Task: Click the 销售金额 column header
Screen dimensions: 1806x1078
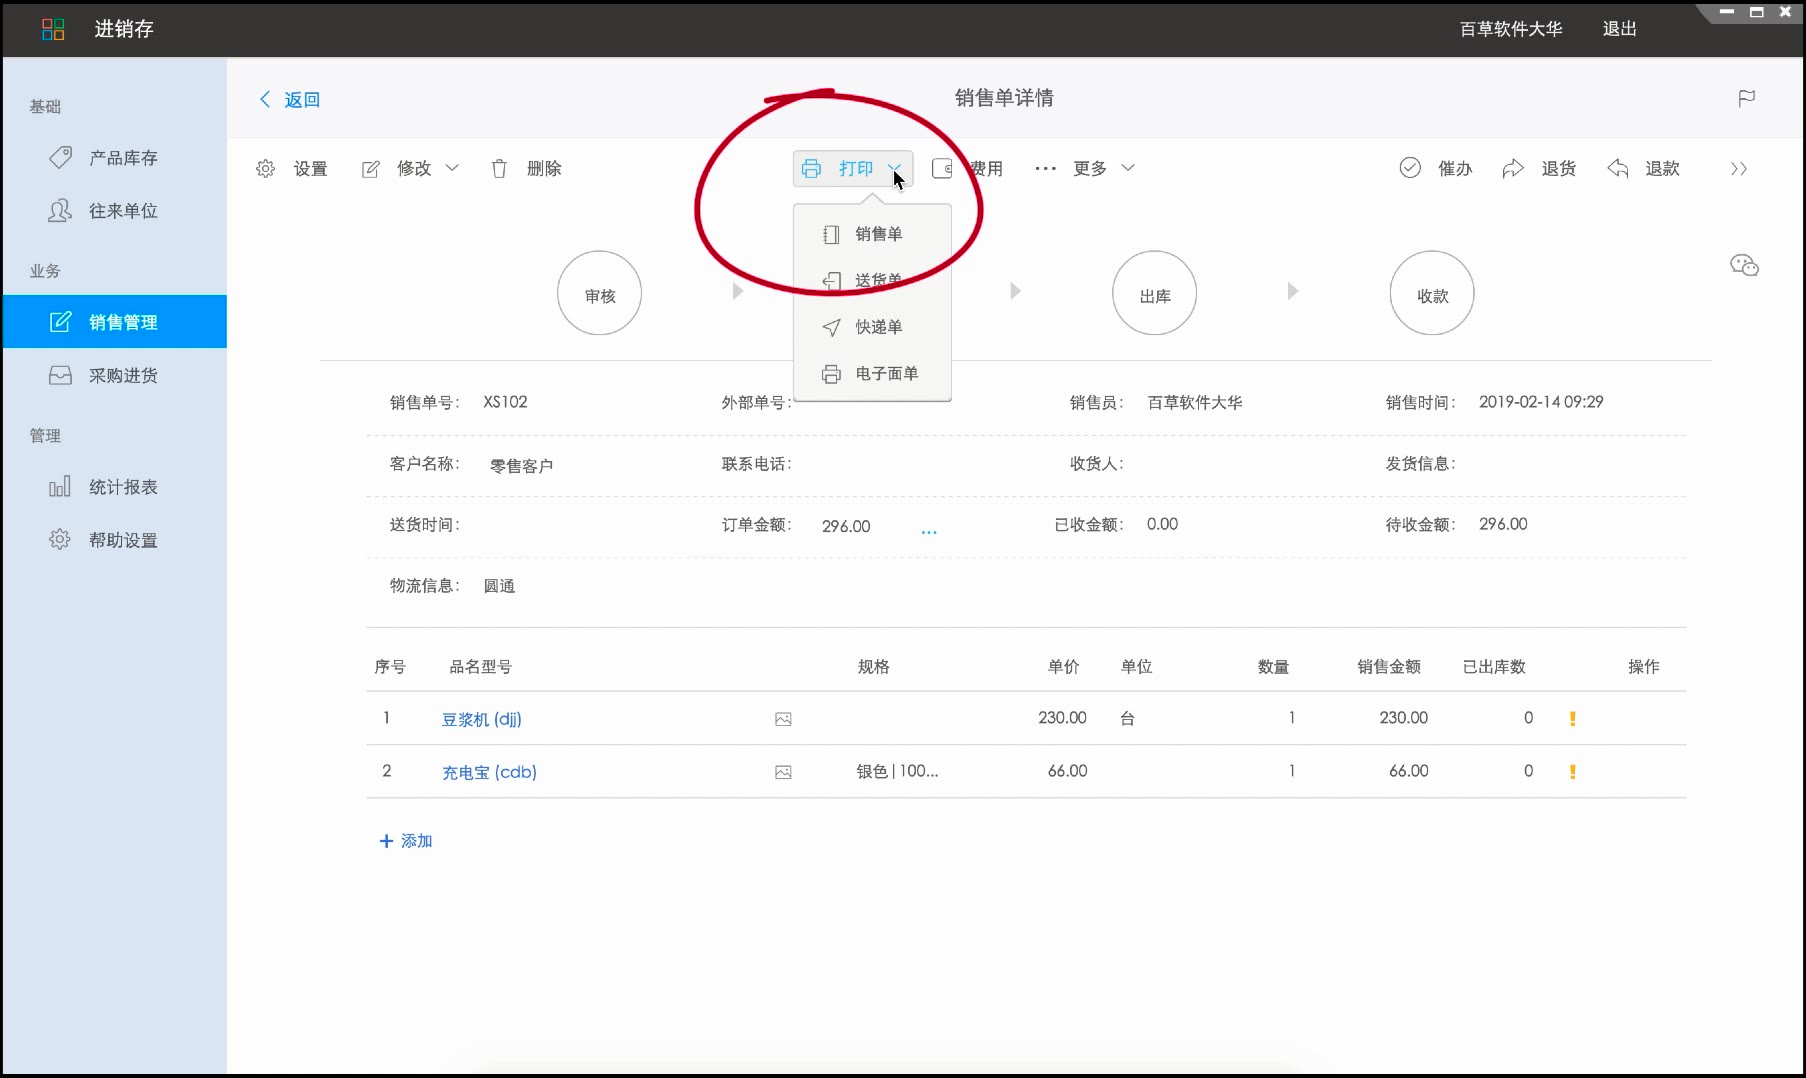Action: click(x=1389, y=667)
